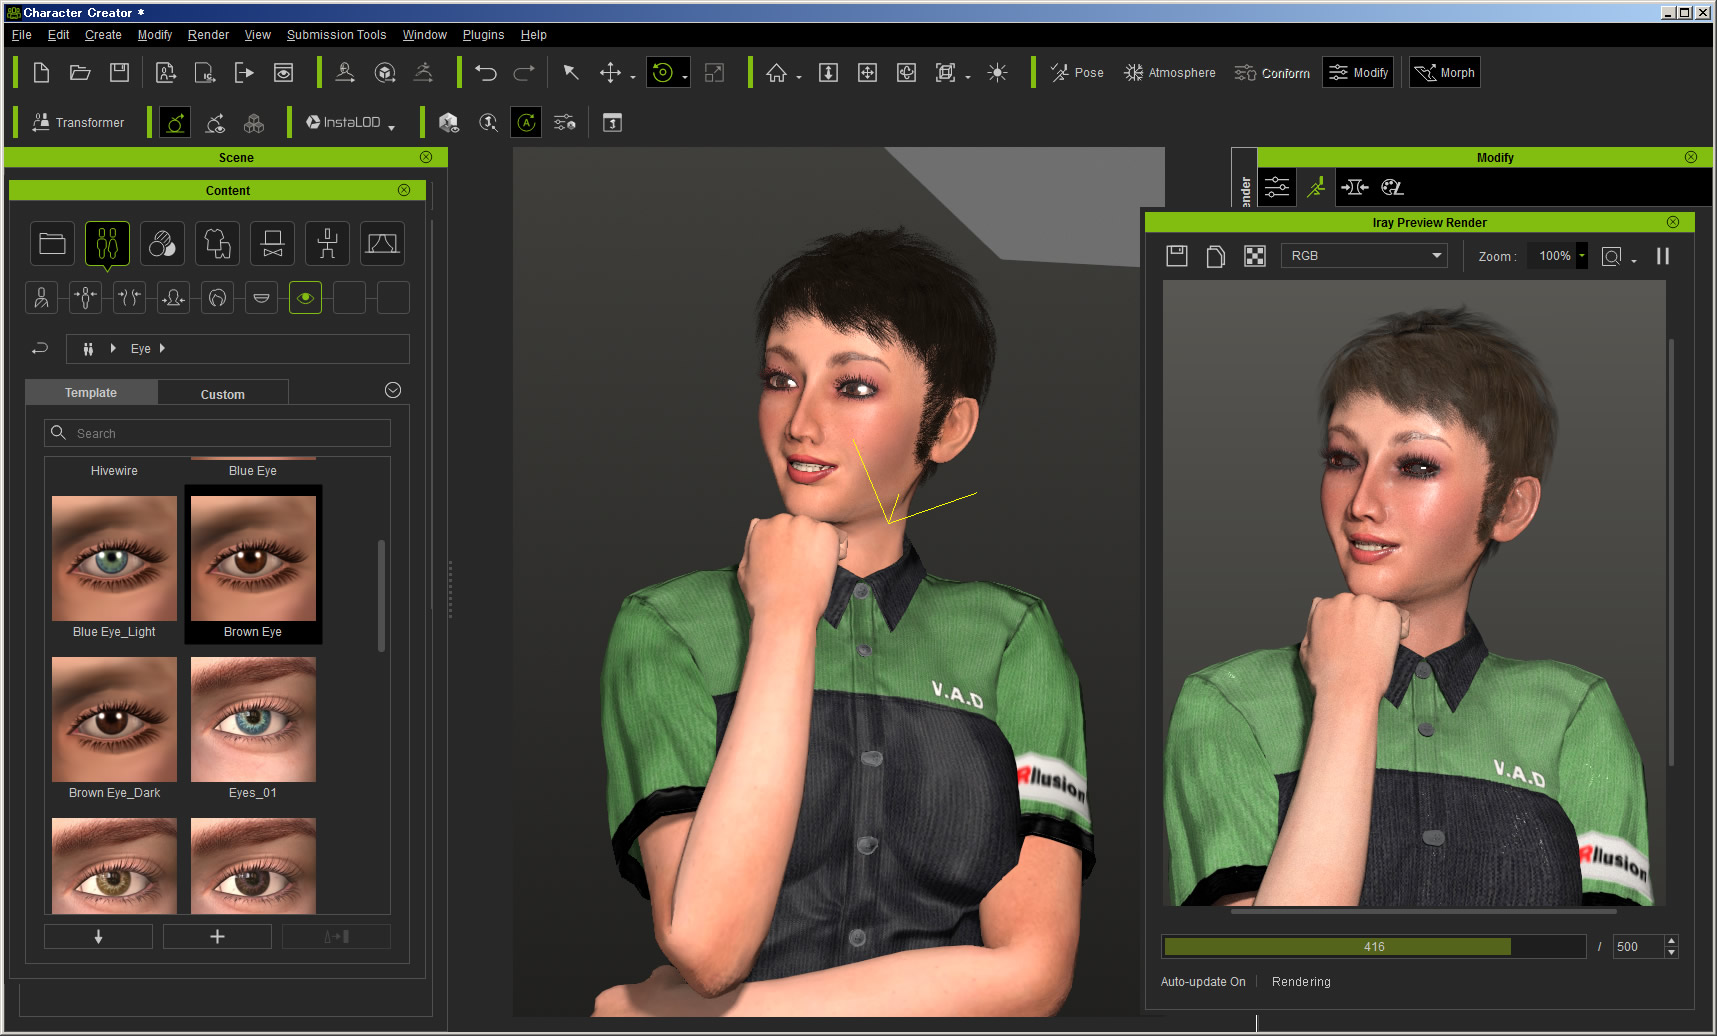The height and width of the screenshot is (1036, 1717).
Task: Switch to the Custom tab
Action: click(223, 394)
